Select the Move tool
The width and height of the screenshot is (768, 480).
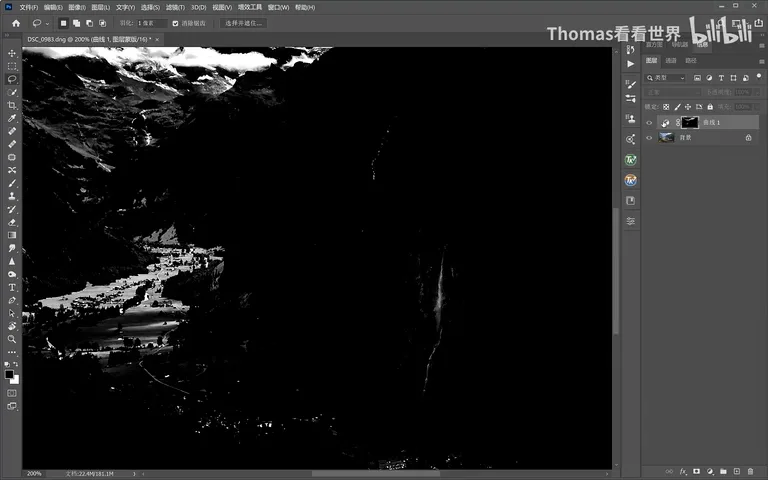(x=12, y=53)
